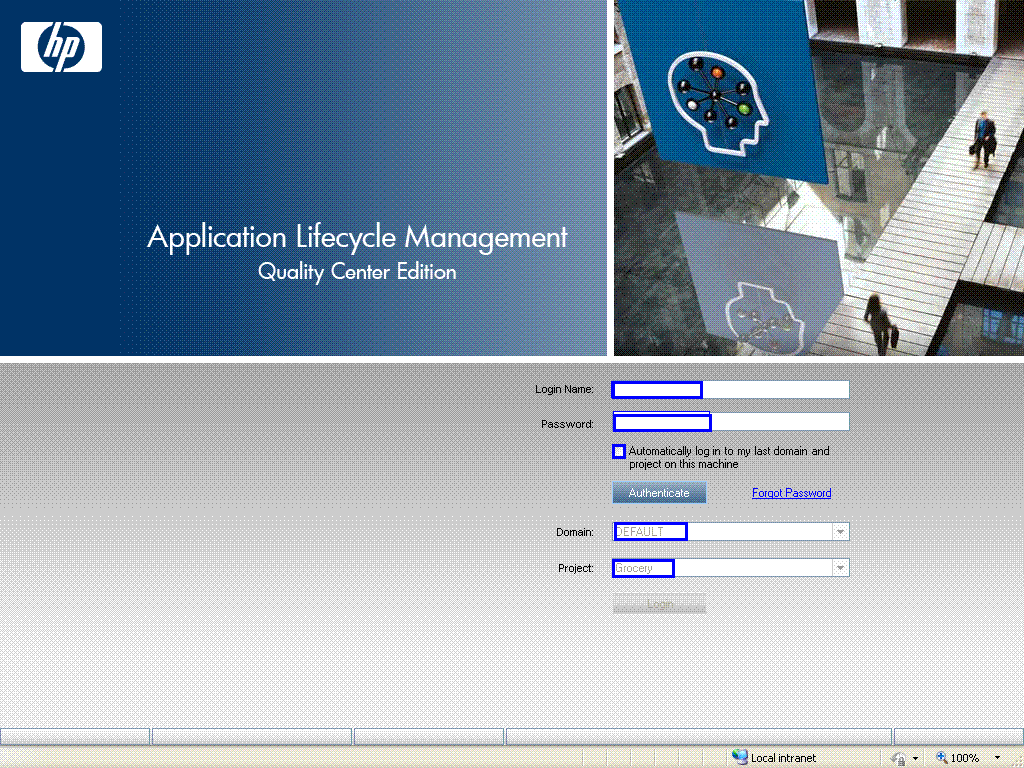Viewport: 1024px width, 768px height.
Task: Click "Quality Center Edition" subtitle text
Action: [x=357, y=272]
